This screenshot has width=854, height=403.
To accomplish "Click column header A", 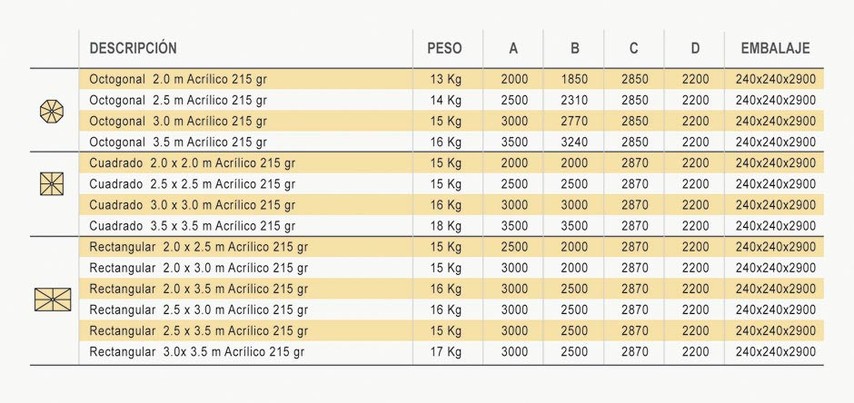I will click(x=514, y=48).
